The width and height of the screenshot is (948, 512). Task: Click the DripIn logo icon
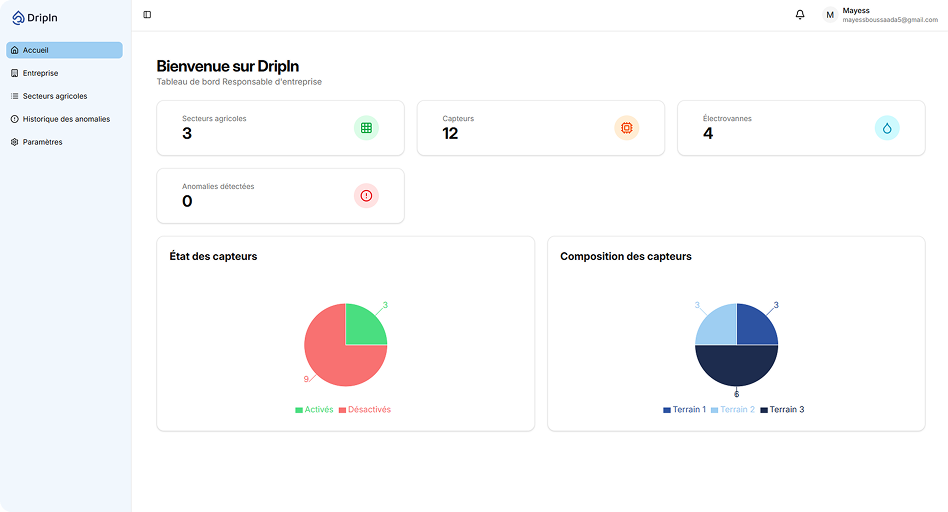coord(18,18)
